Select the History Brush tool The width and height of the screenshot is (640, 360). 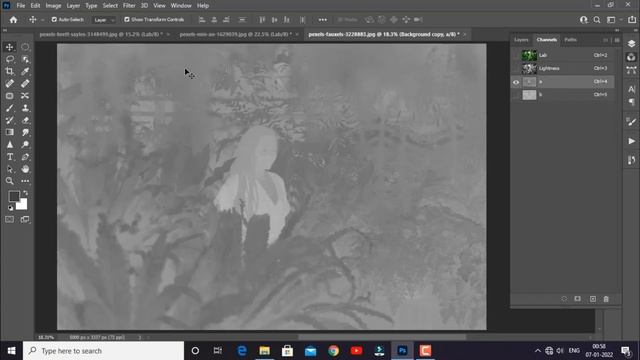click(10, 120)
